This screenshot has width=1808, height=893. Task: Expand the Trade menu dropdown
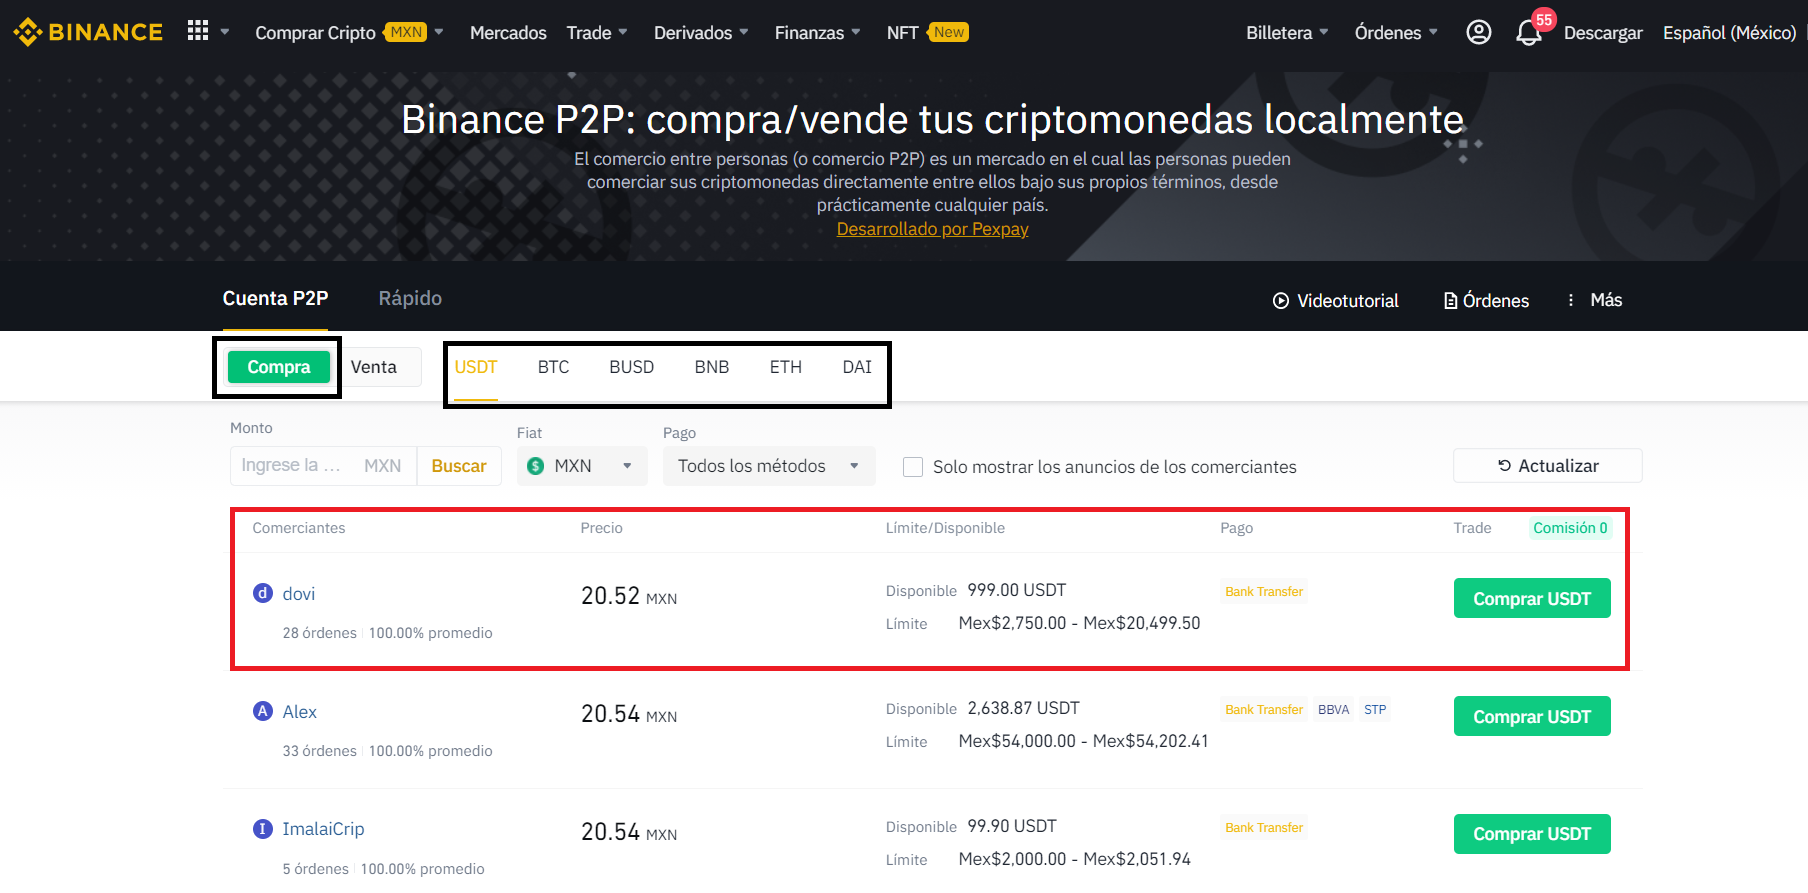(623, 32)
